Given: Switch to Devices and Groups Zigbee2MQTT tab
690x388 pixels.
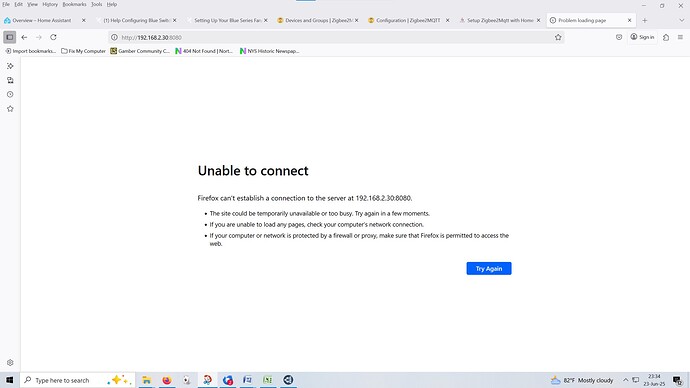Looking at the screenshot, I should 318,20.
